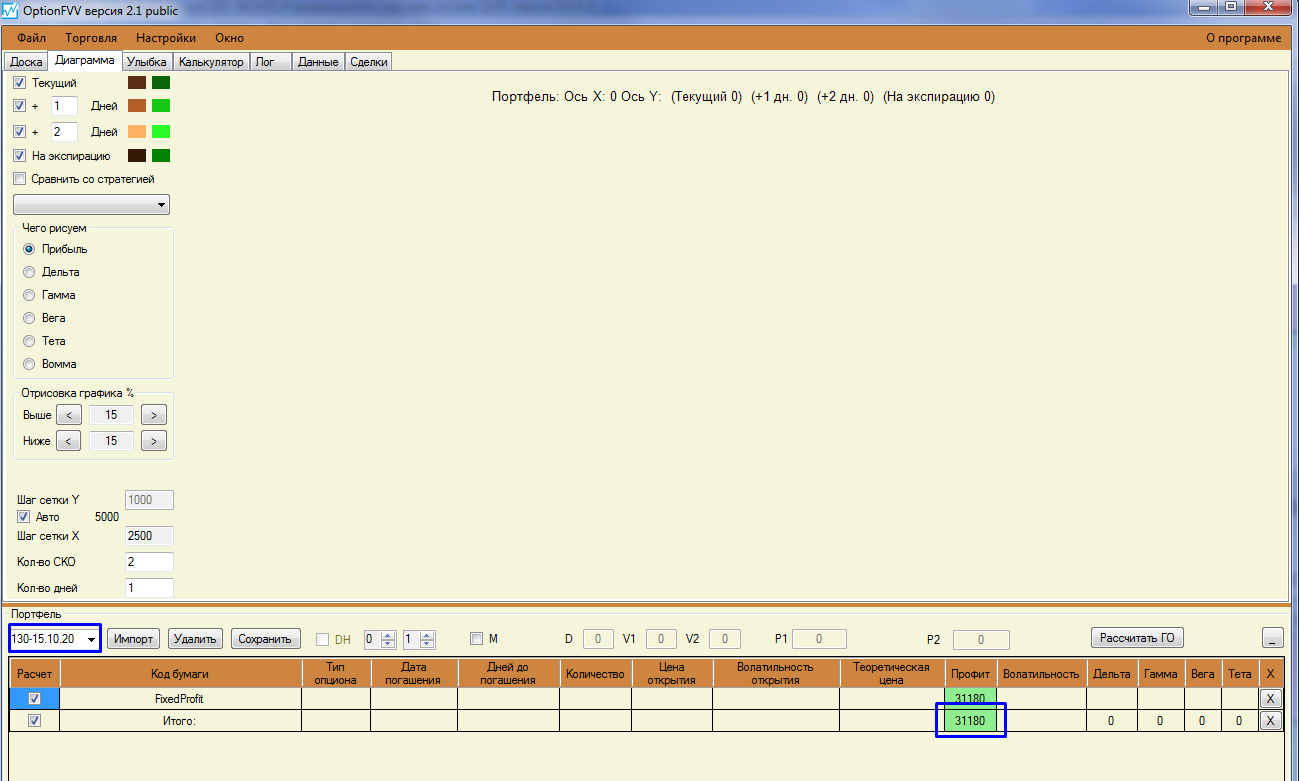
Task: Click the days field showing 2
Action: coord(64,132)
